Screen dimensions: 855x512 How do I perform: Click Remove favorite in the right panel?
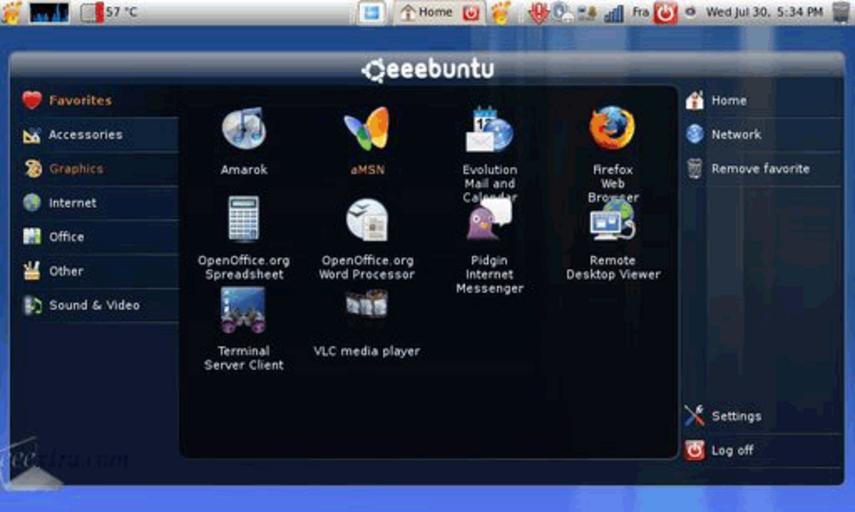tap(760, 169)
